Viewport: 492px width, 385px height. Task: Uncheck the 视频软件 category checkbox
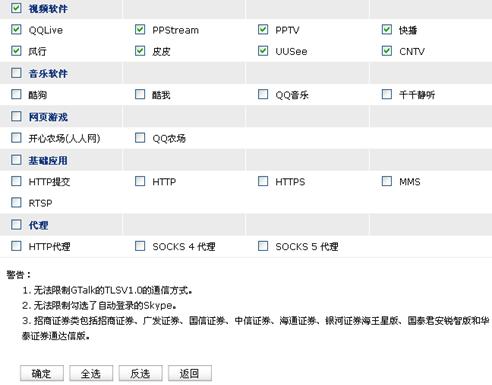click(x=16, y=8)
